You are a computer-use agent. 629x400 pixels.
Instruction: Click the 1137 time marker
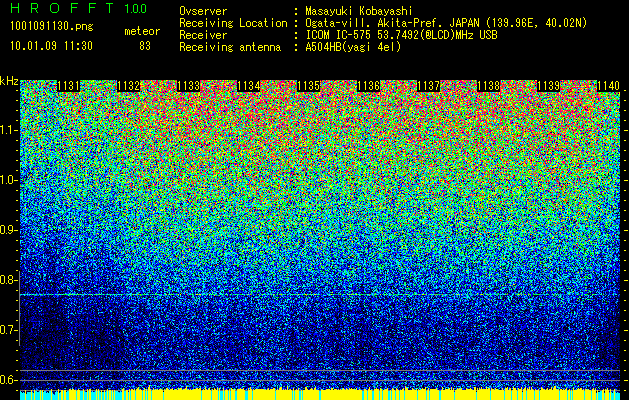[x=428, y=86]
